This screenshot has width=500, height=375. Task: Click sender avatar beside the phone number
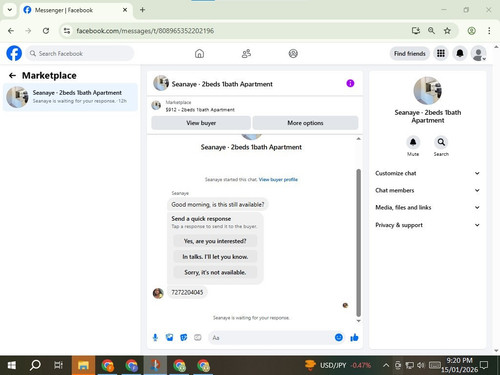(158, 293)
